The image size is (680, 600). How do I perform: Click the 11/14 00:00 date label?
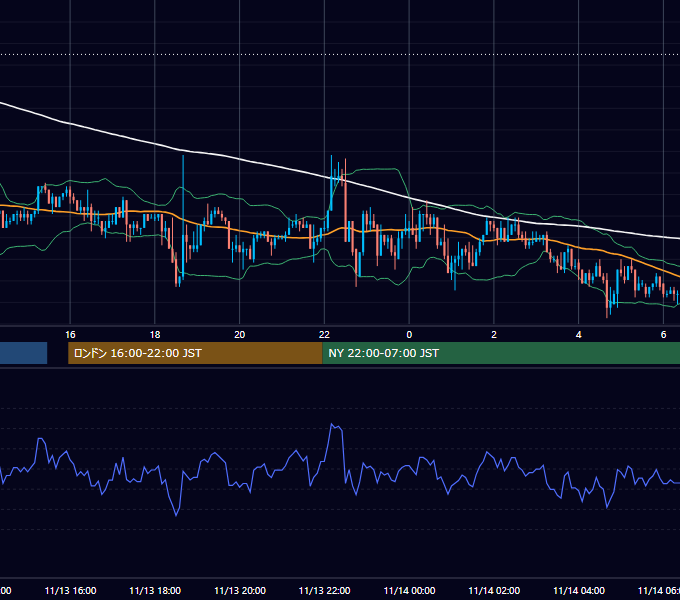pos(409,590)
